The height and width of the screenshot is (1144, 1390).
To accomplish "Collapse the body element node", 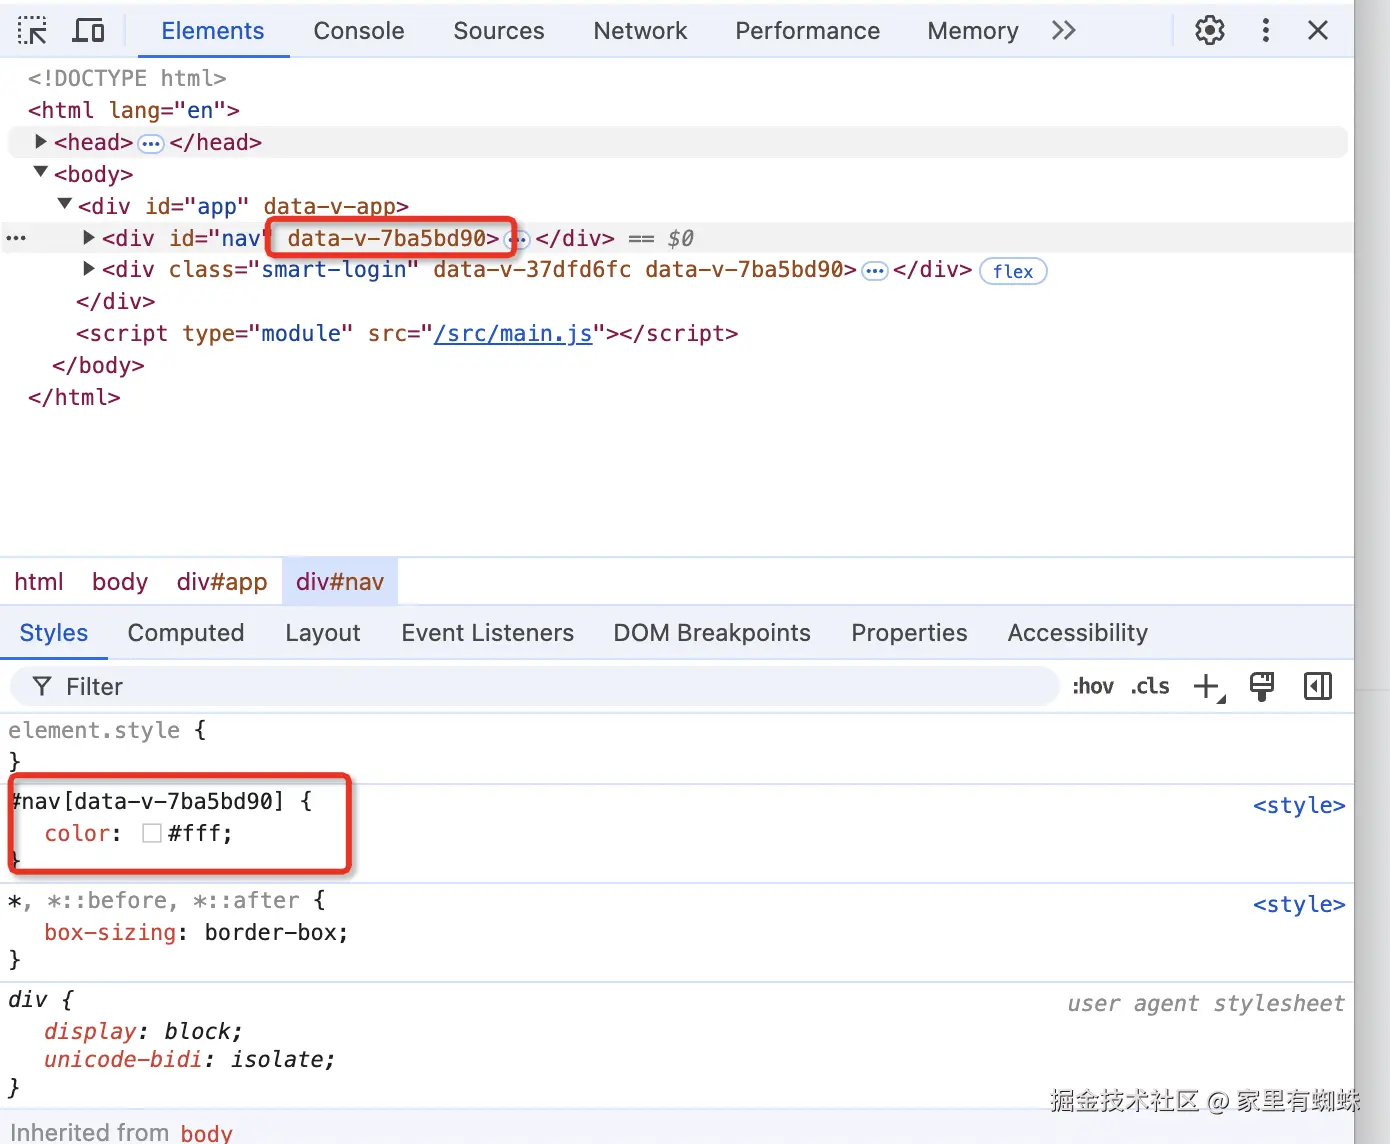I will 41,173.
